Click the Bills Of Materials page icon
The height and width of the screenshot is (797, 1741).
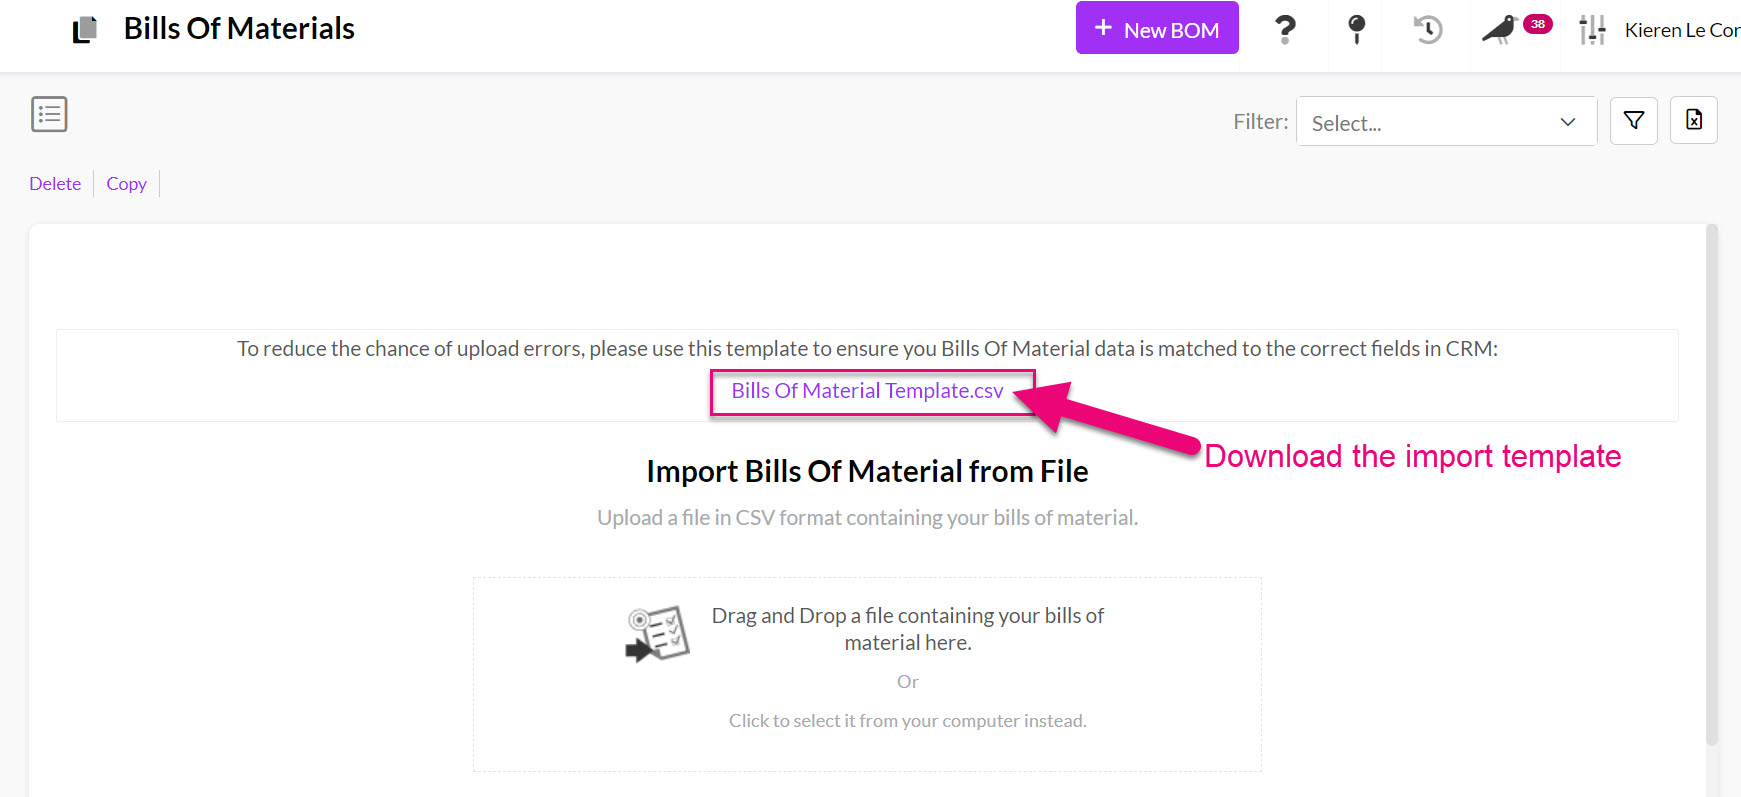[85, 29]
